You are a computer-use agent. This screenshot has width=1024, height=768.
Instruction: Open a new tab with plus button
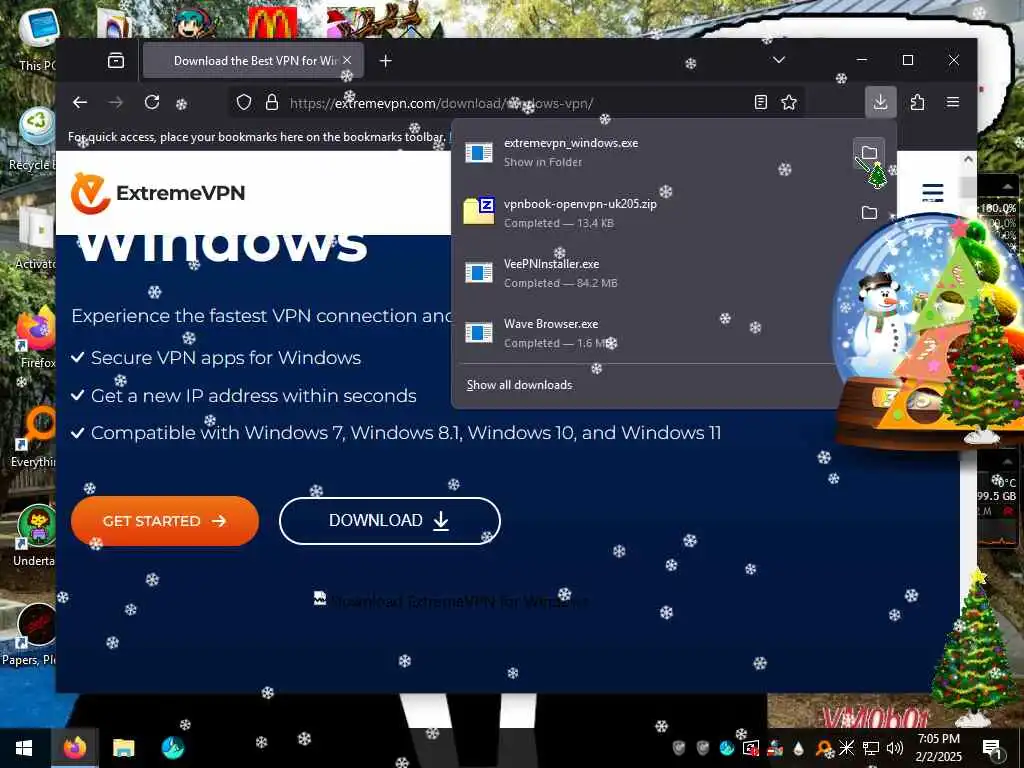click(x=385, y=61)
